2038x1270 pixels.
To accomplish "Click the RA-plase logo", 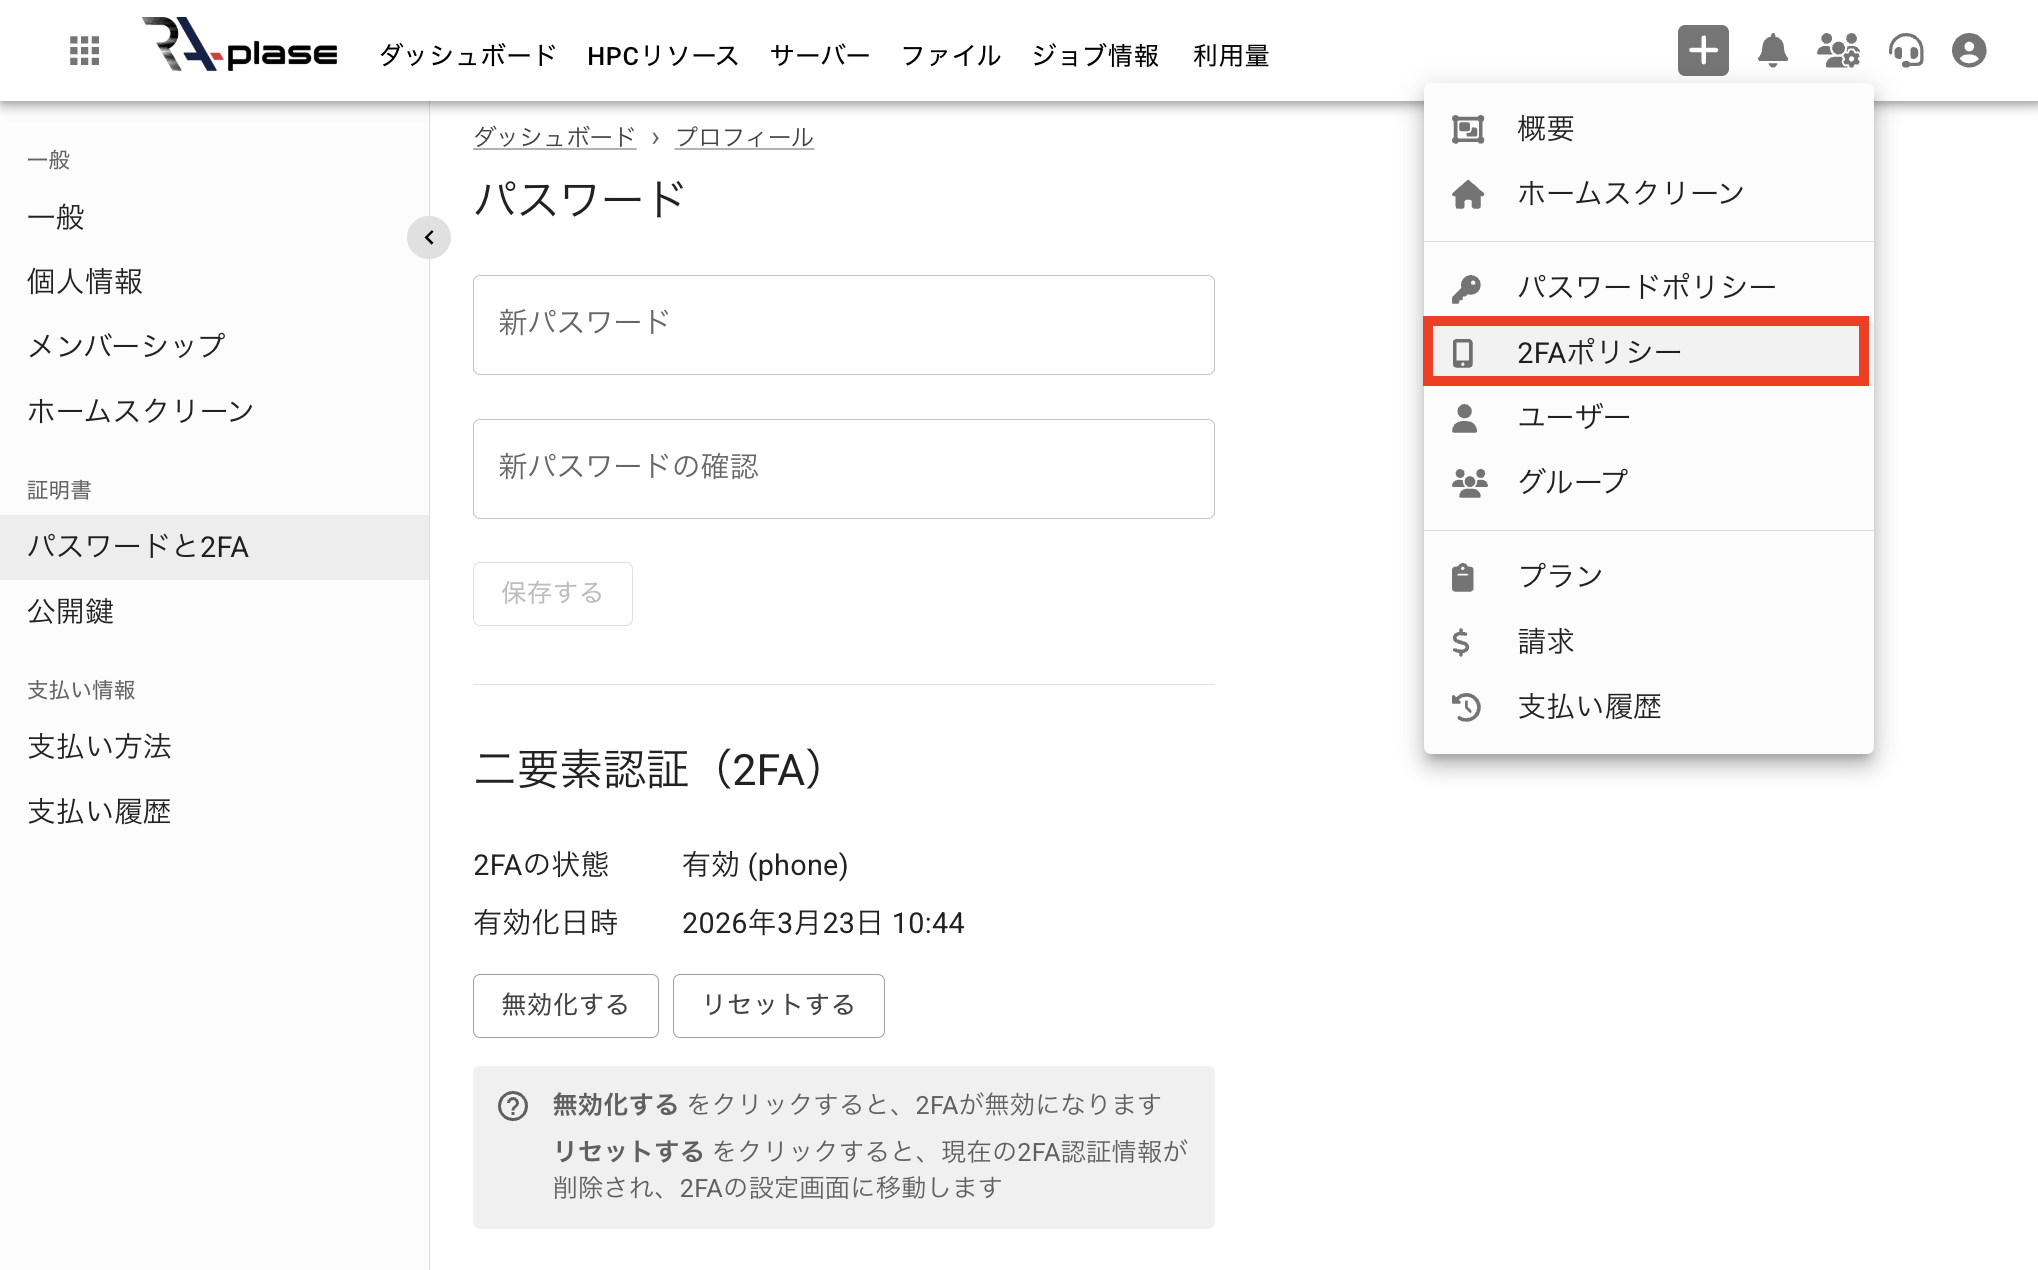I will click(x=240, y=50).
